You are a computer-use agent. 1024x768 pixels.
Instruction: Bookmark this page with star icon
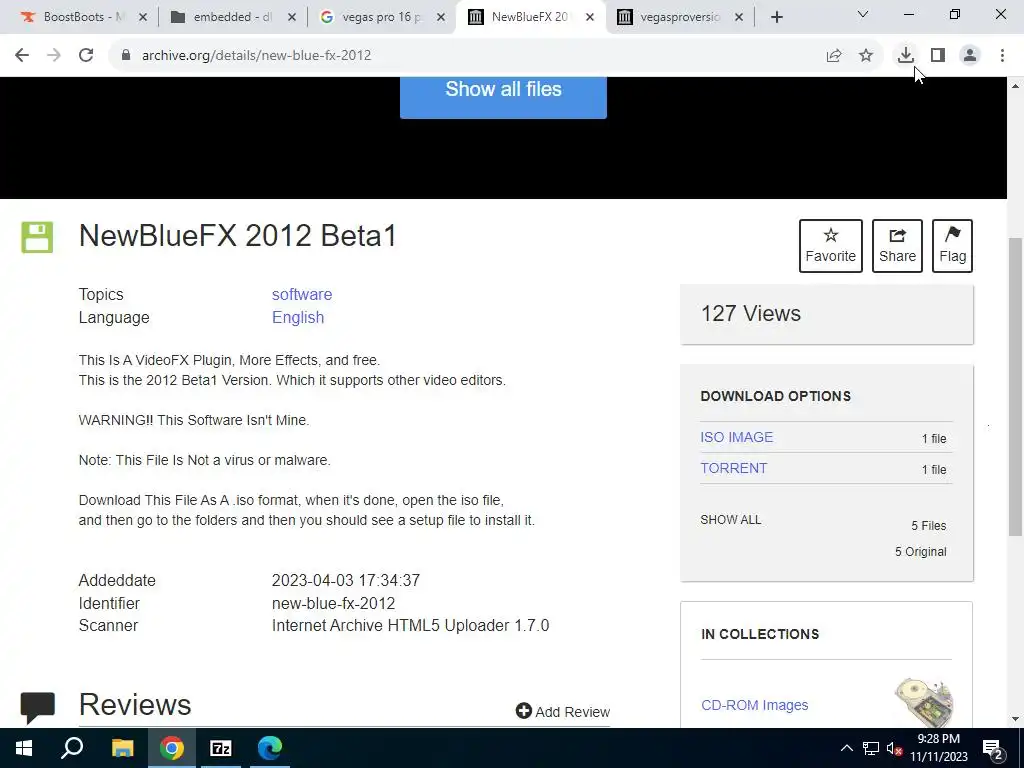click(x=866, y=56)
